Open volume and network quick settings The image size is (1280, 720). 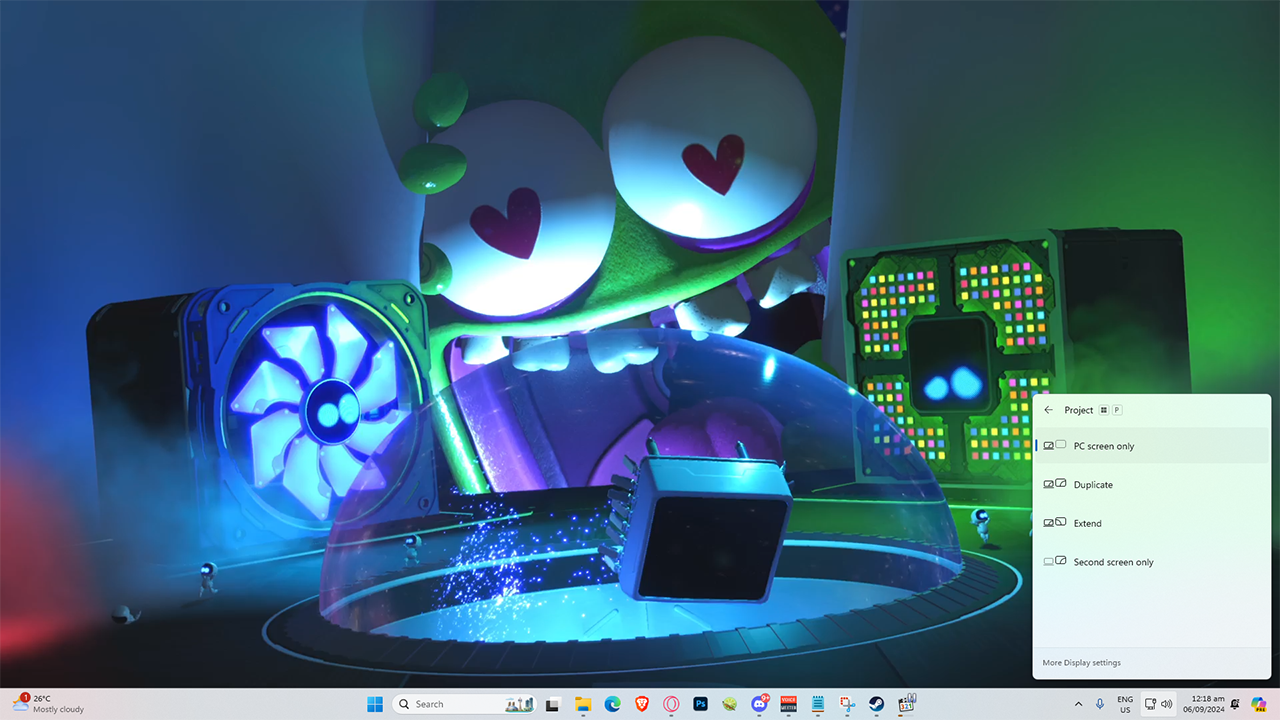click(x=1158, y=704)
